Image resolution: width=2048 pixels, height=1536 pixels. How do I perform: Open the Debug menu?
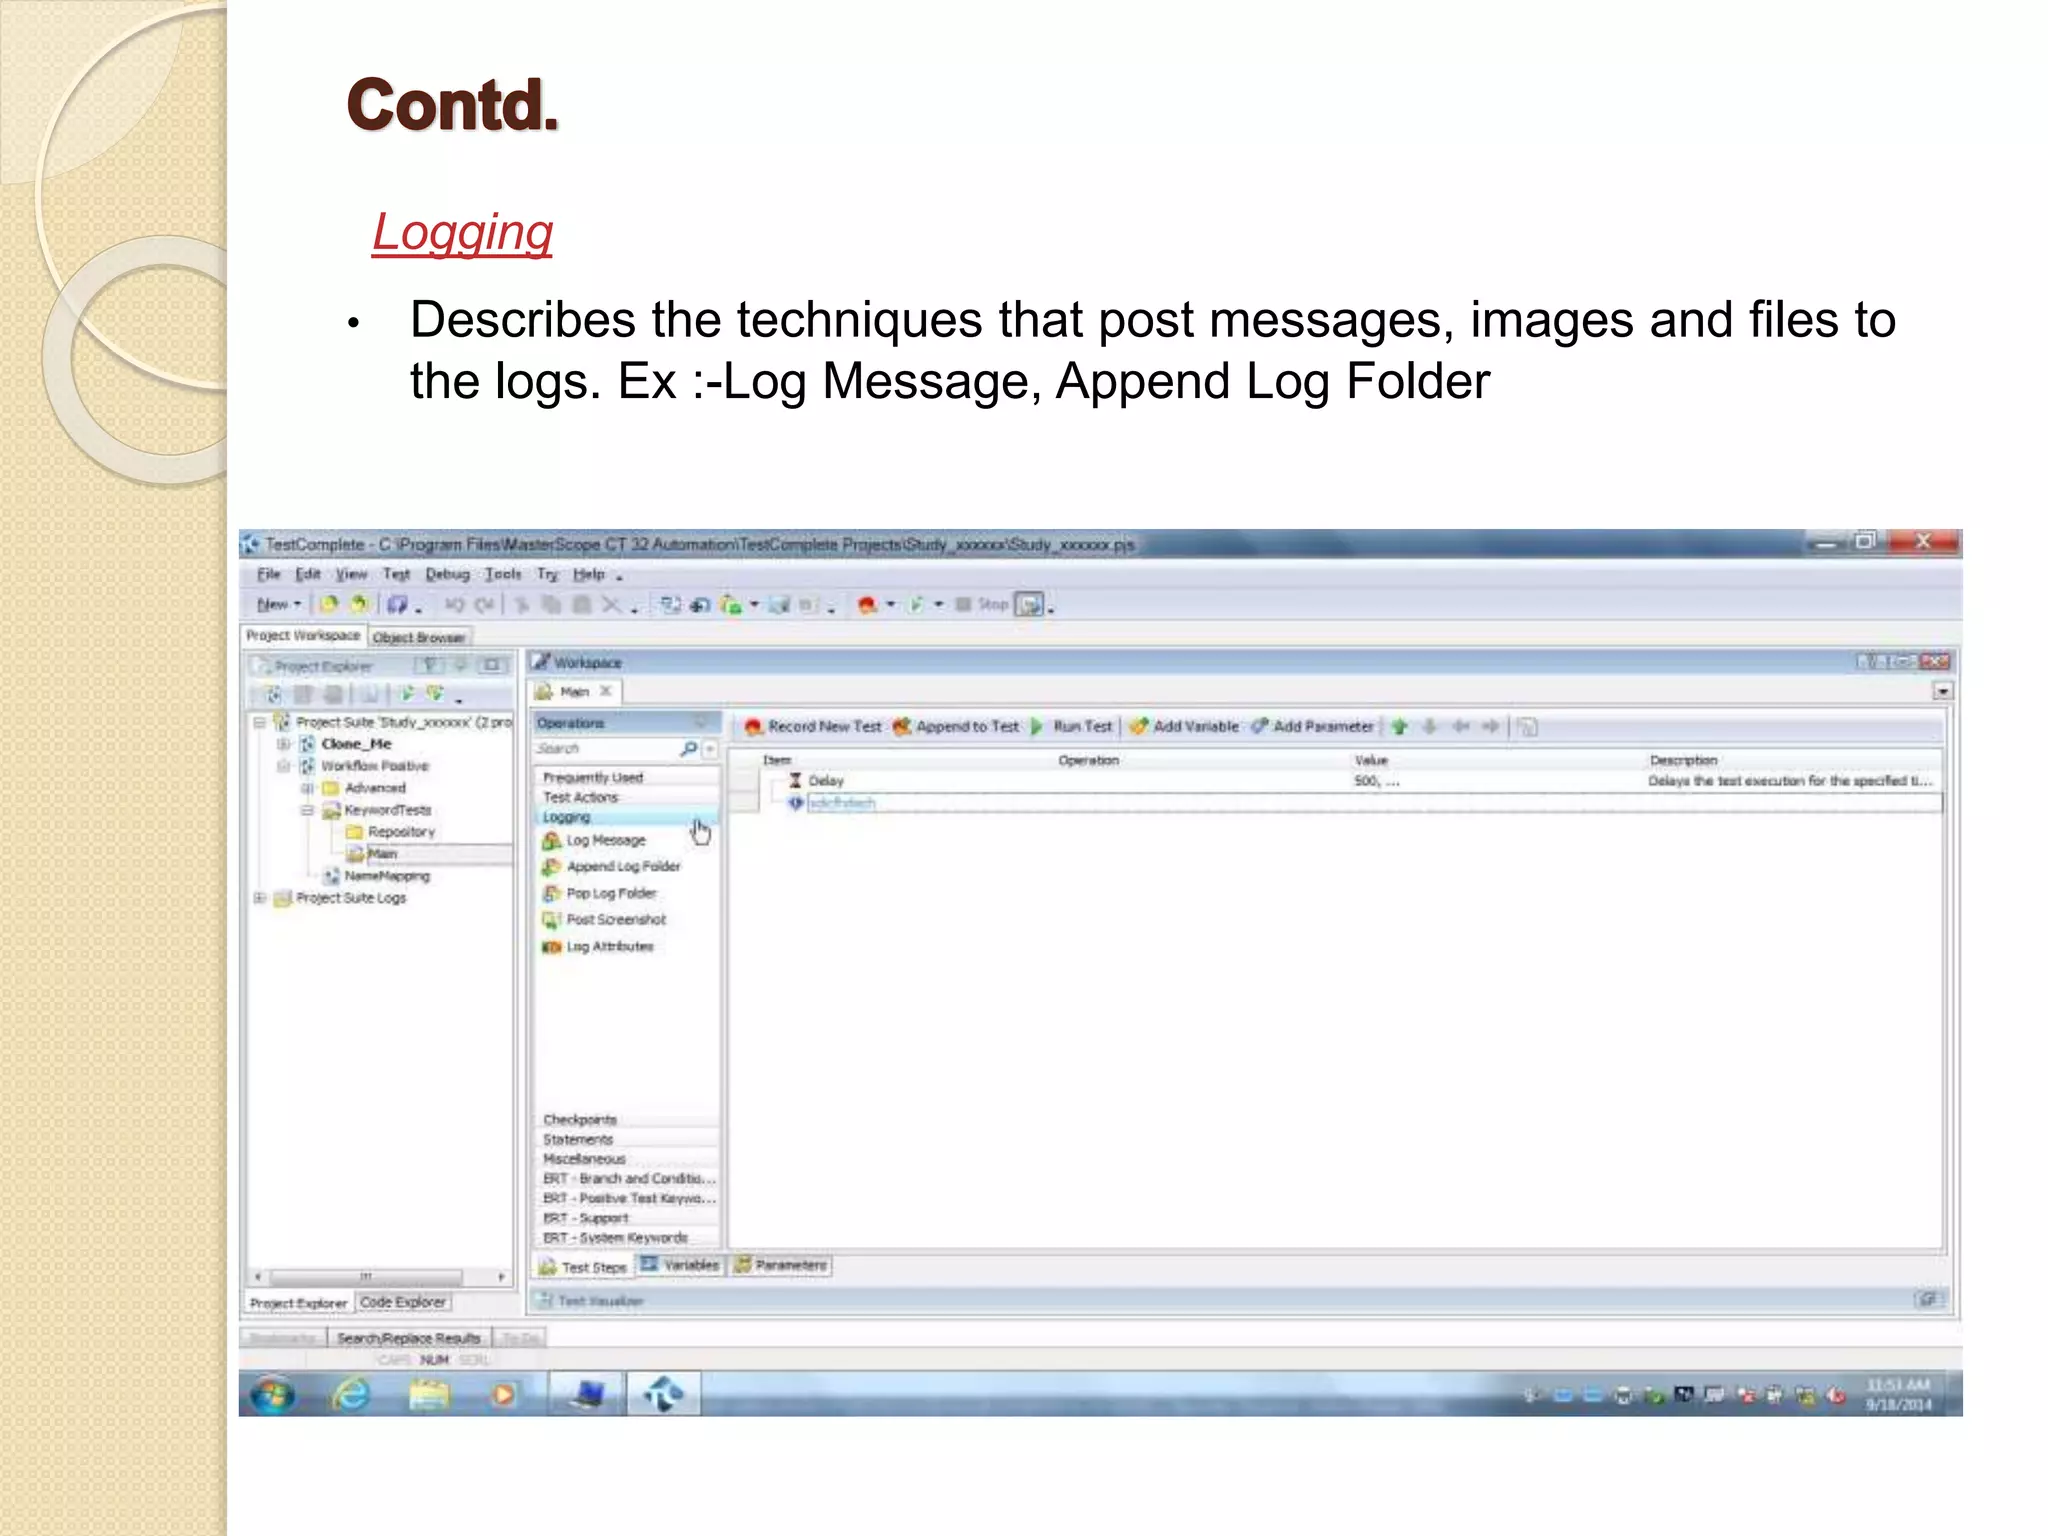click(x=447, y=574)
